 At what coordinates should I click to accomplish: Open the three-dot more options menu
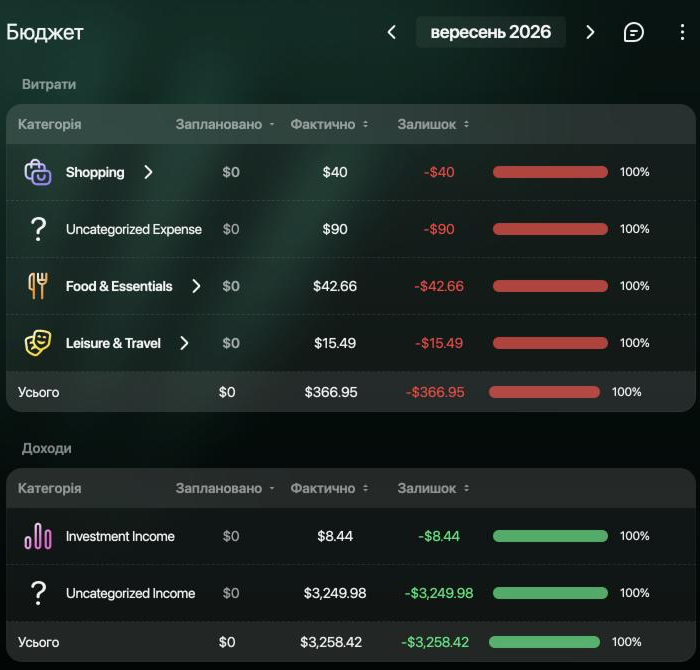click(682, 32)
